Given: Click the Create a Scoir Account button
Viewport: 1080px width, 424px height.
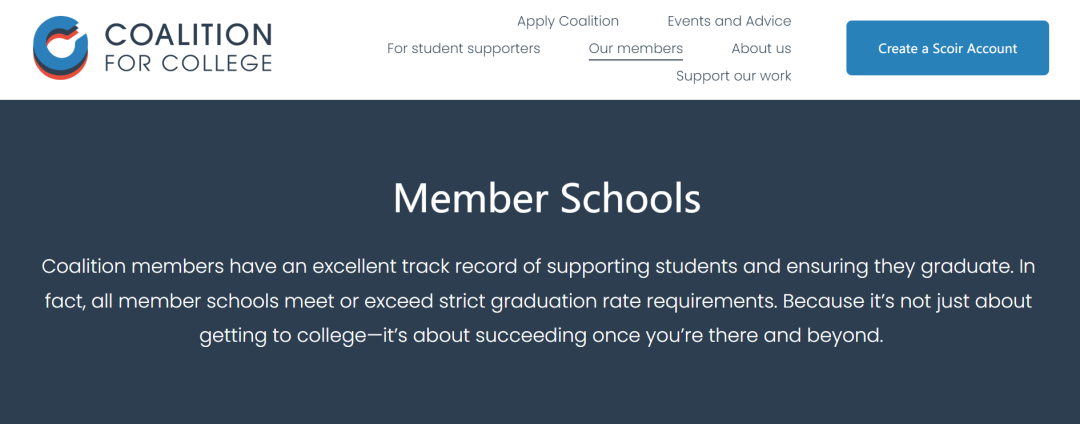Looking at the screenshot, I should [x=947, y=48].
